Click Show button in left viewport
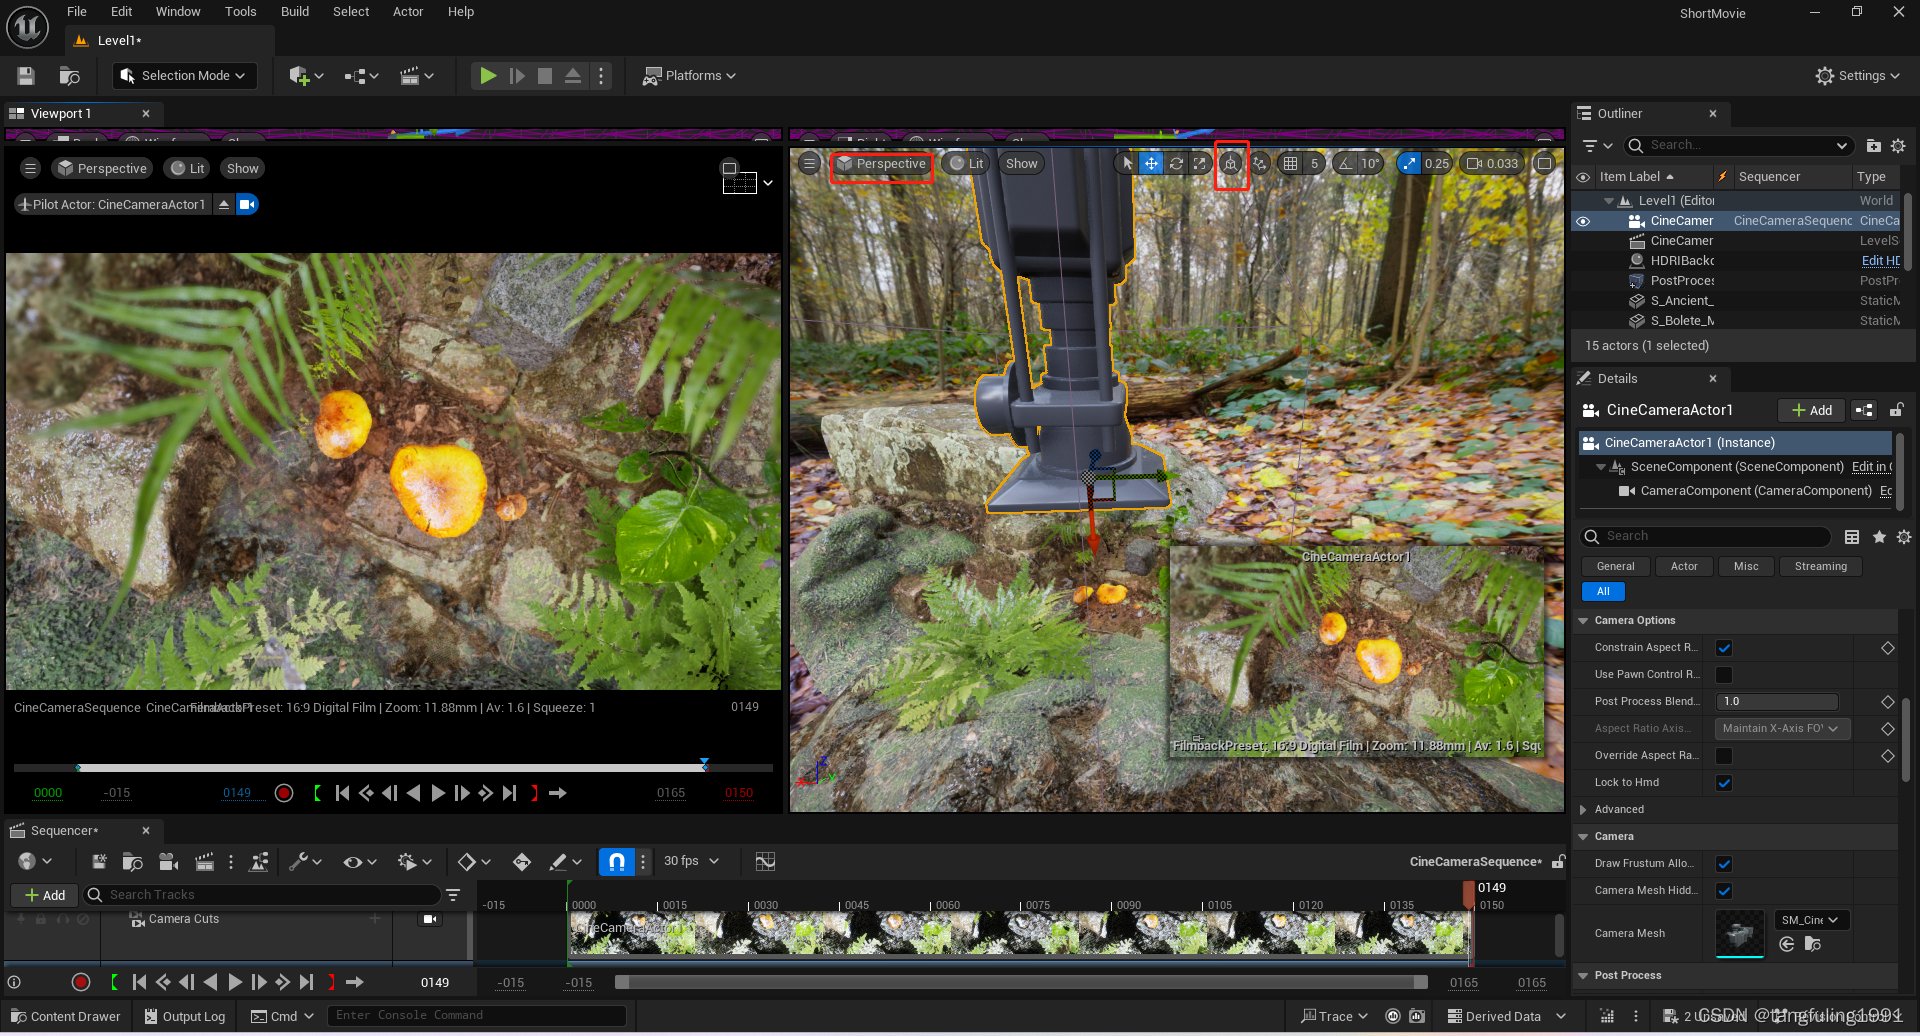The image size is (1920, 1036). coord(242,168)
